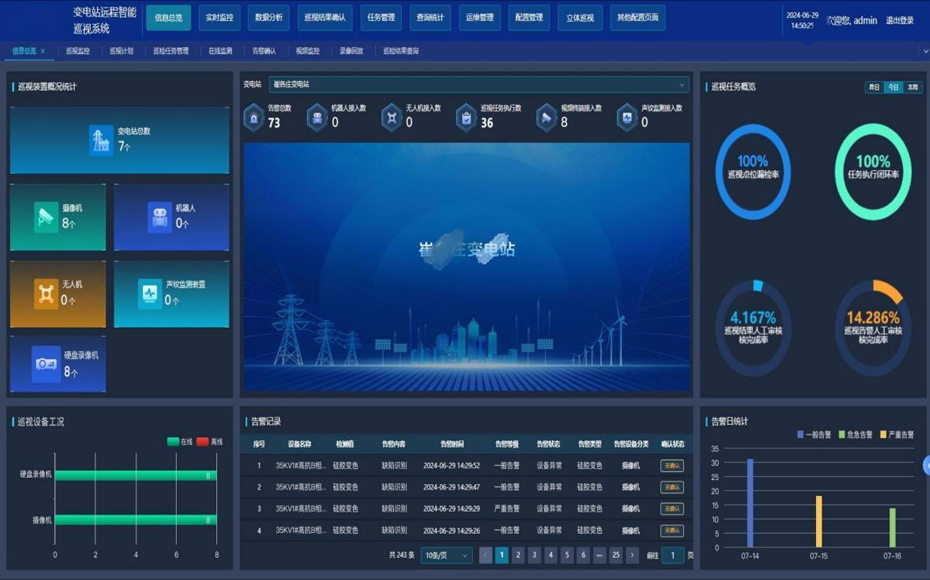Switch to the 视频监控 tab

[307, 51]
